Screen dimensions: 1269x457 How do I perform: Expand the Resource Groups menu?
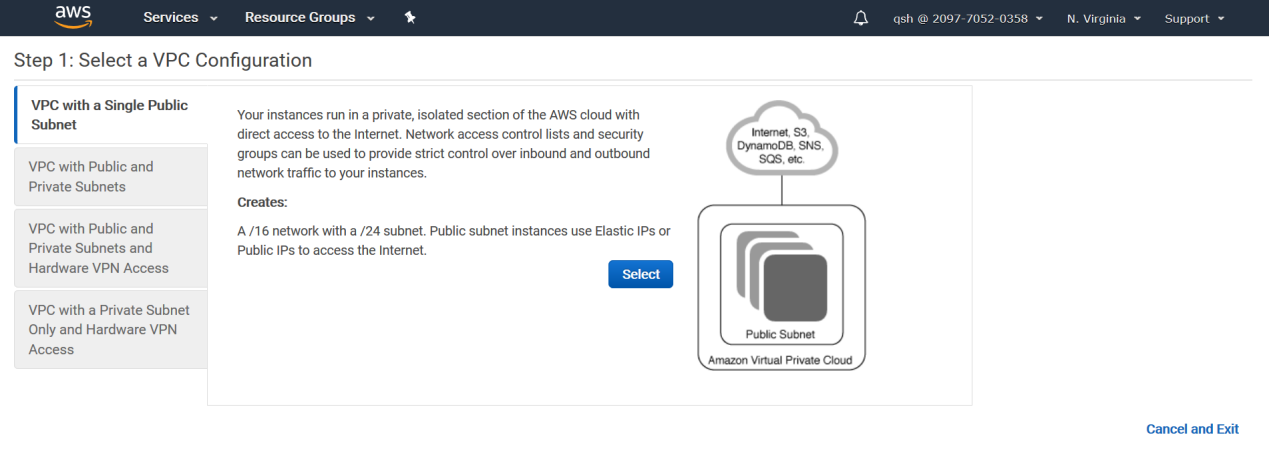pyautogui.click(x=310, y=18)
